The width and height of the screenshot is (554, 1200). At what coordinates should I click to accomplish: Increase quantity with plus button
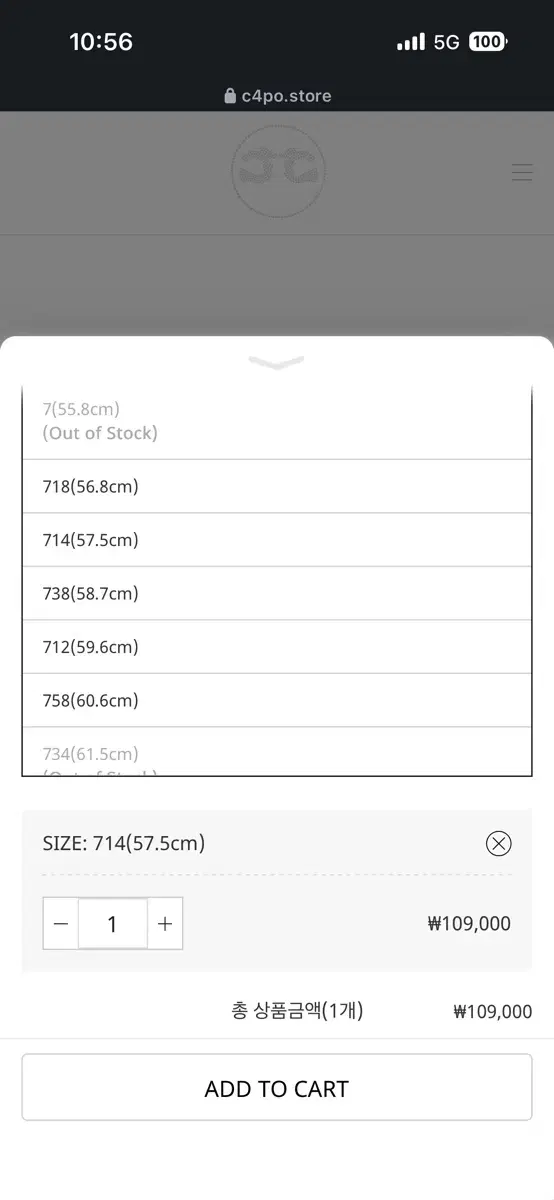pos(165,924)
